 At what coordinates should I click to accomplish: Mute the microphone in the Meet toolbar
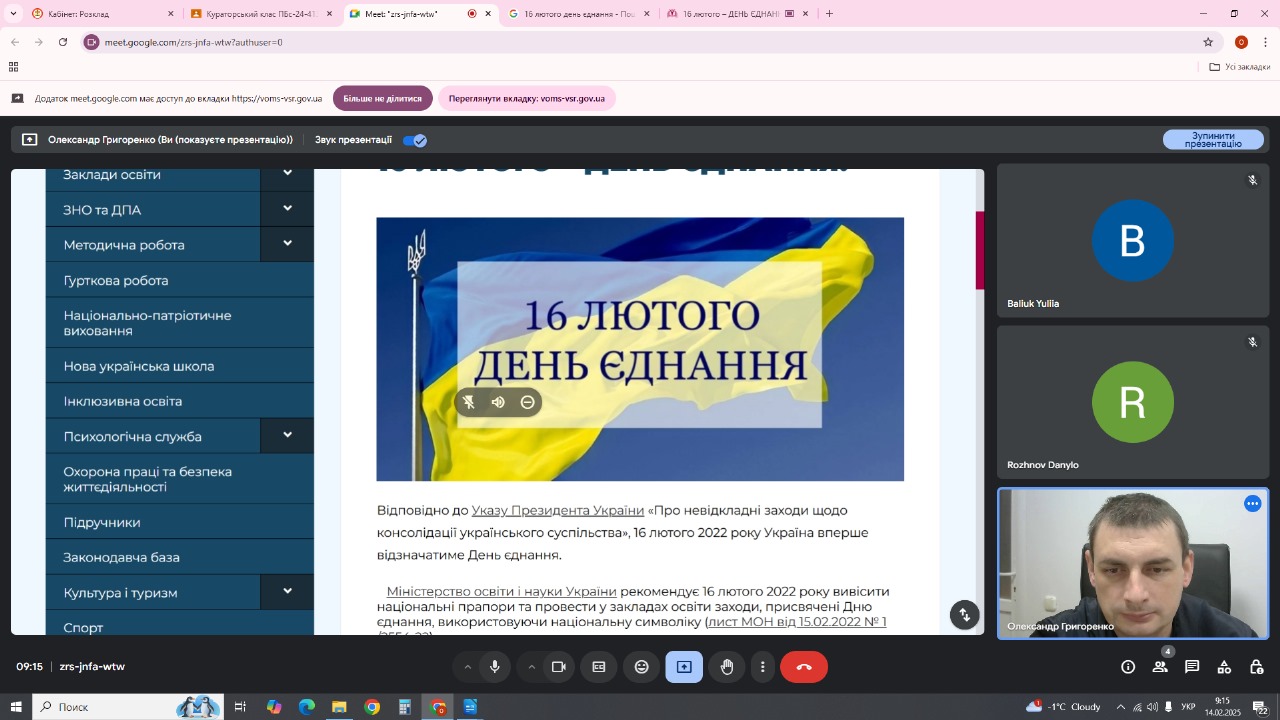(495, 667)
